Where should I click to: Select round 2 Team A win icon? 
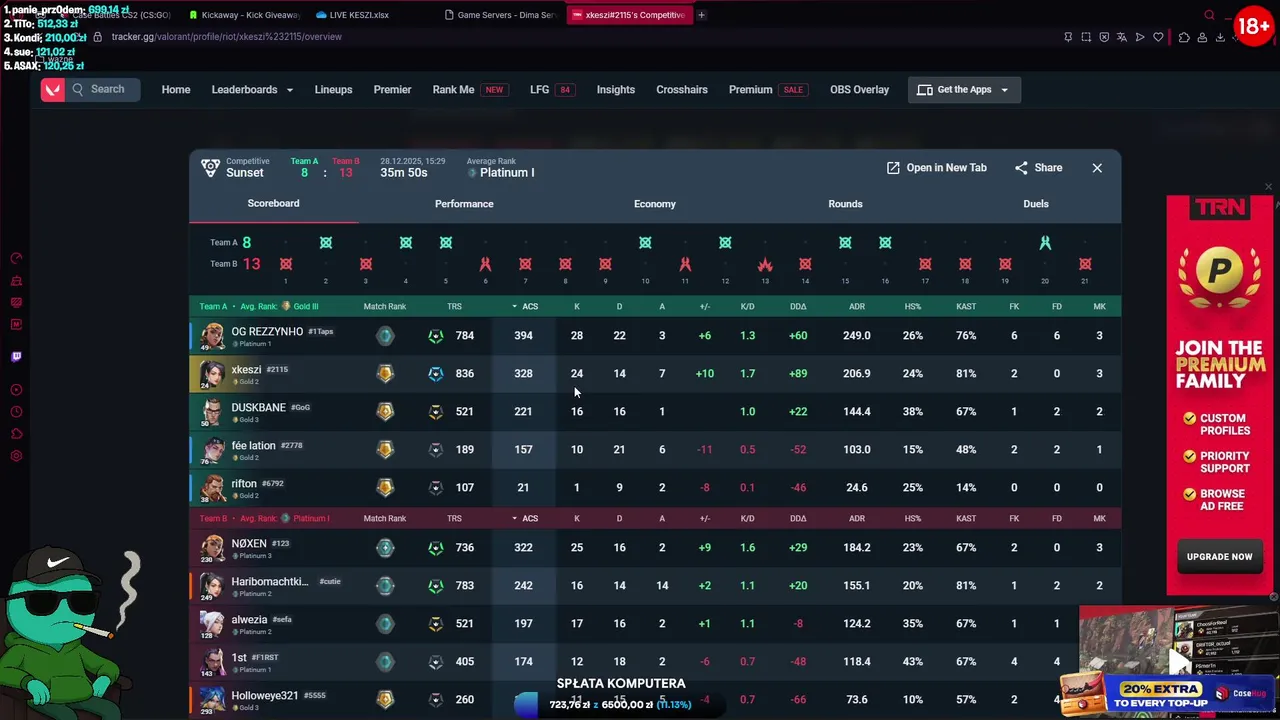326,243
